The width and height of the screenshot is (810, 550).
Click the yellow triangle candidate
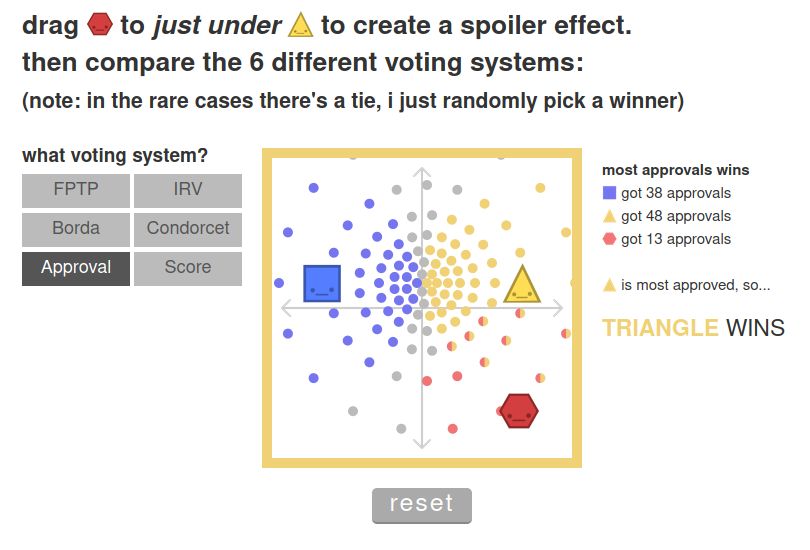[x=521, y=285]
